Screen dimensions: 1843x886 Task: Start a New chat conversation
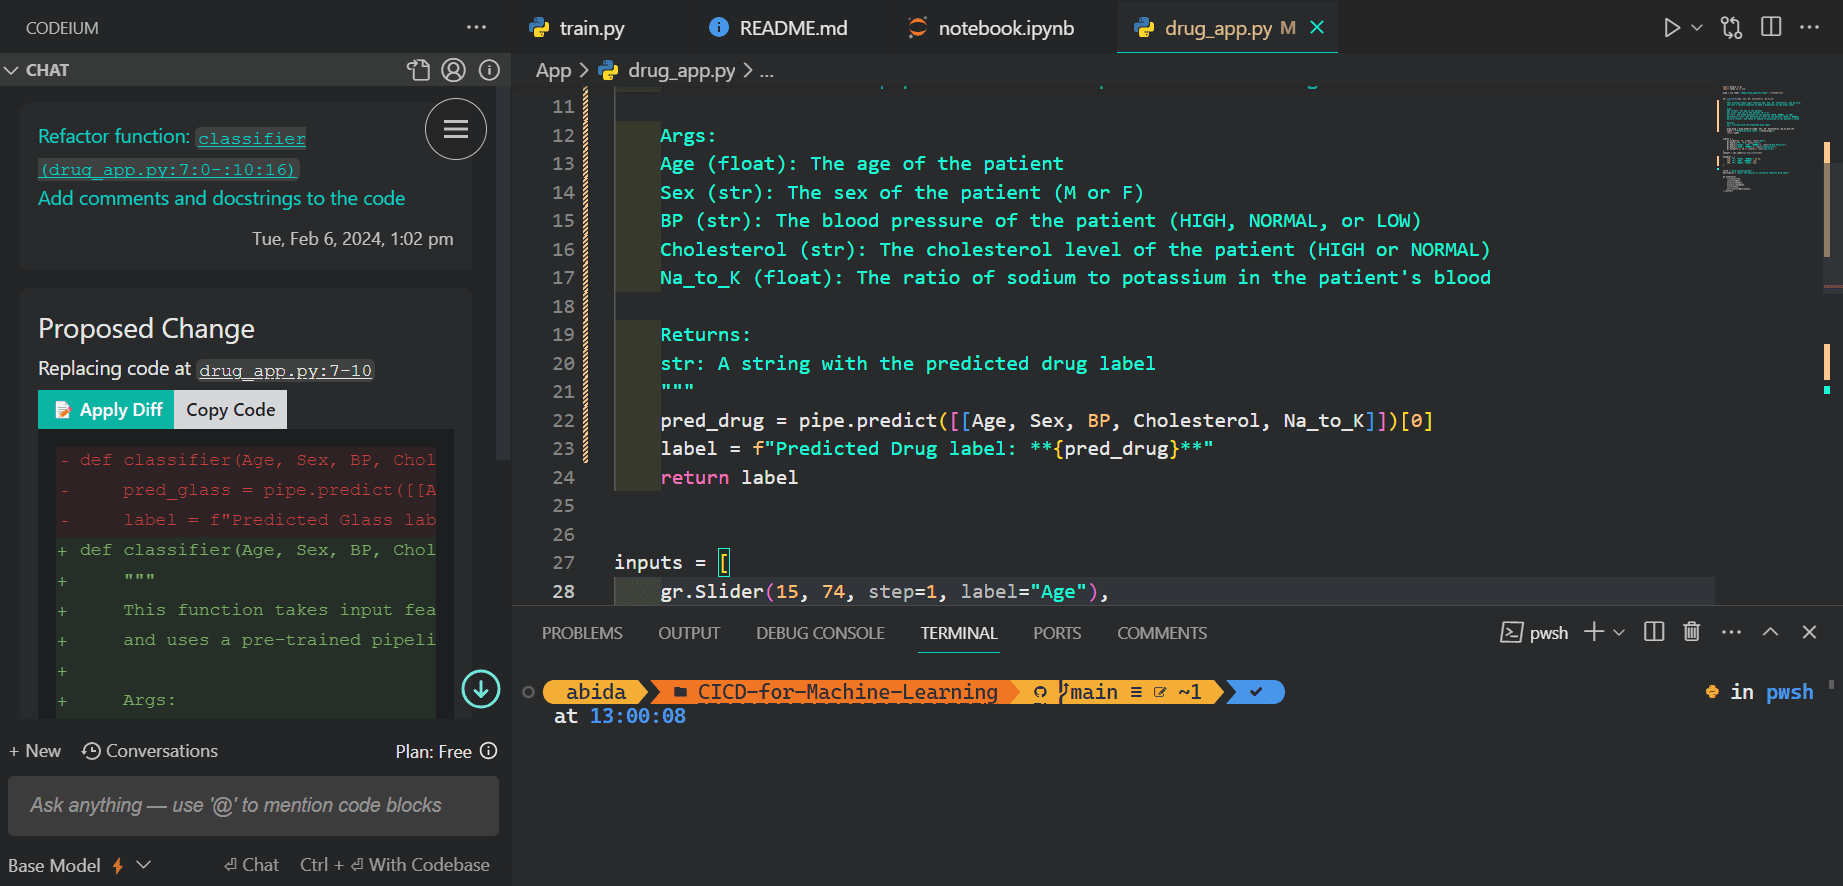pos(35,751)
